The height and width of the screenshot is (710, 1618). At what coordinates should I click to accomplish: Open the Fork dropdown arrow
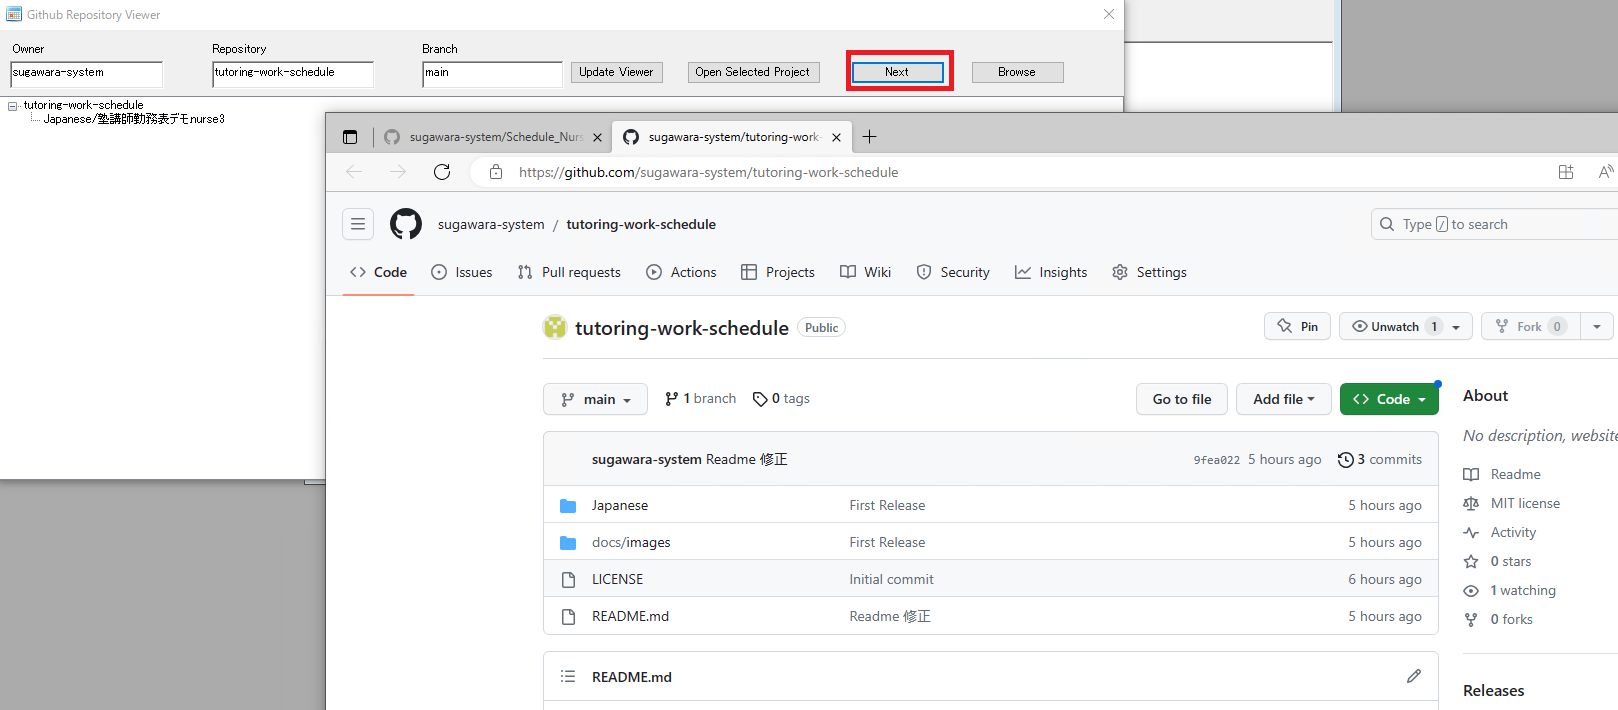(1597, 326)
